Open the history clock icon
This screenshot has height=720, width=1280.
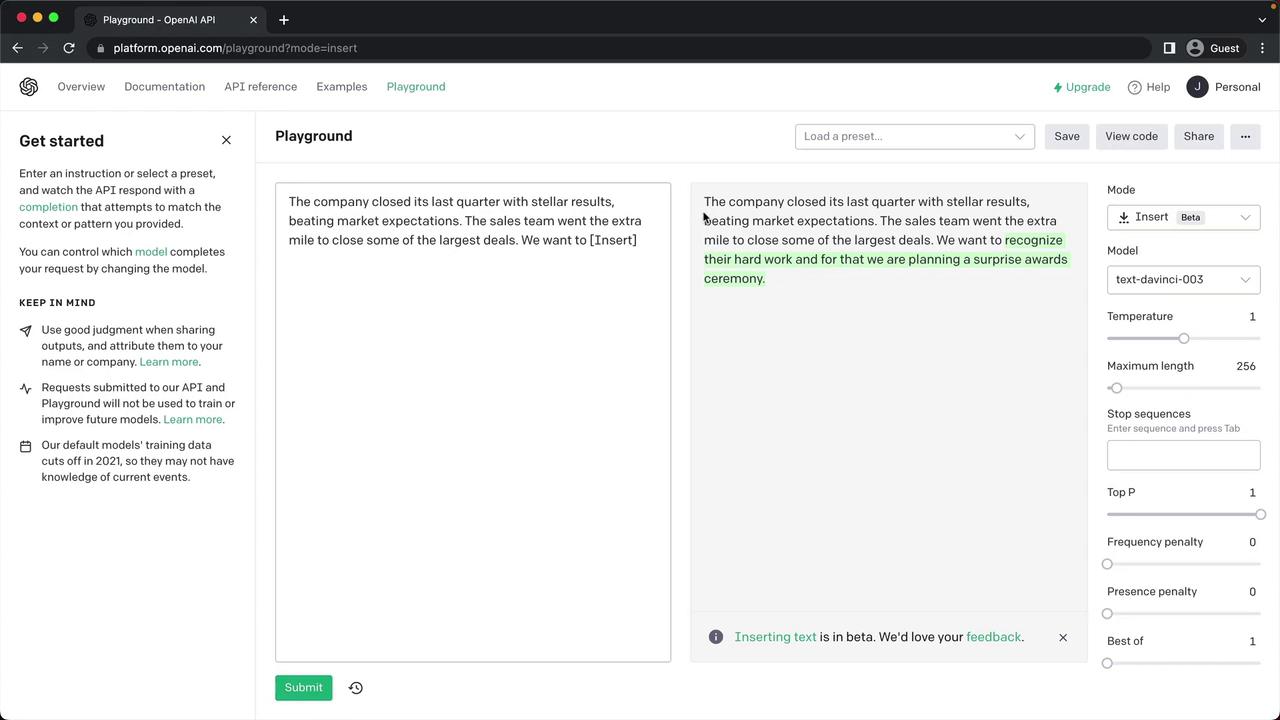tap(355, 688)
